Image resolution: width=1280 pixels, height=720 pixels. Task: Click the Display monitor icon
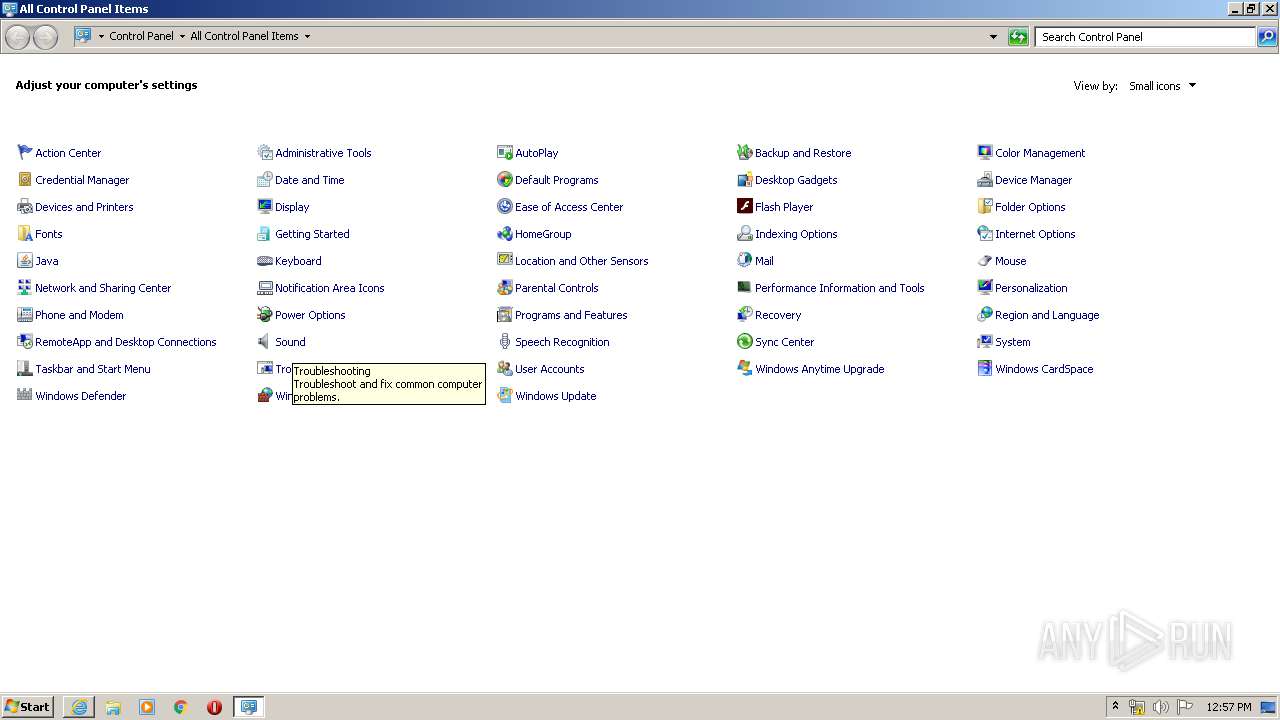[265, 207]
